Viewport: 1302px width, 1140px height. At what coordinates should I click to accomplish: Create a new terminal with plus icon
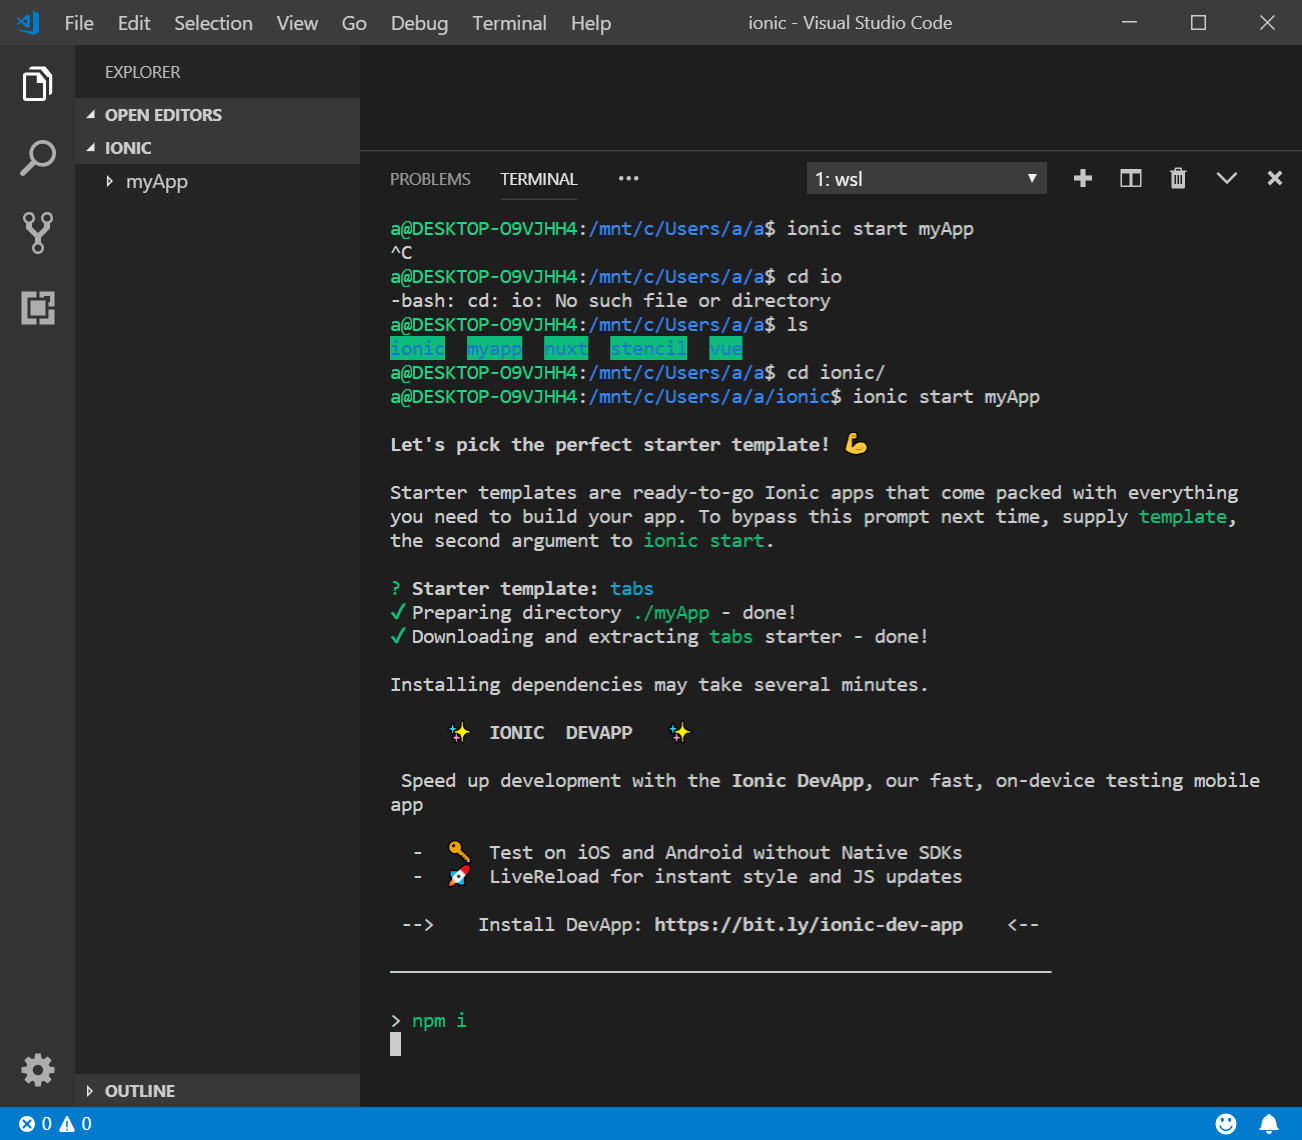tap(1082, 179)
